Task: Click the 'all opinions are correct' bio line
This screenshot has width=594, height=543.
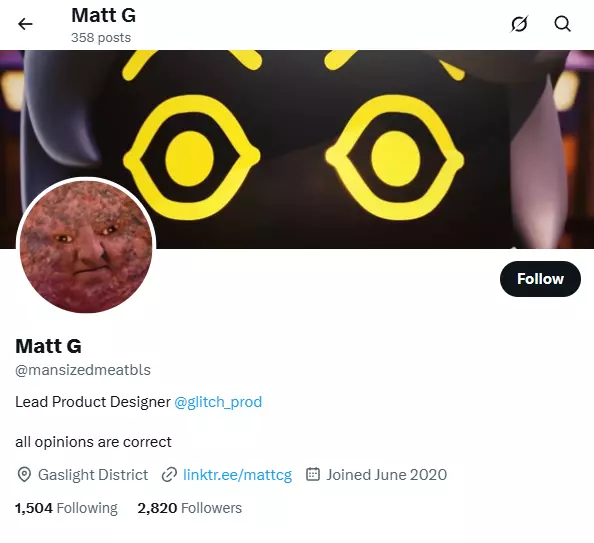Action: click(x=93, y=442)
